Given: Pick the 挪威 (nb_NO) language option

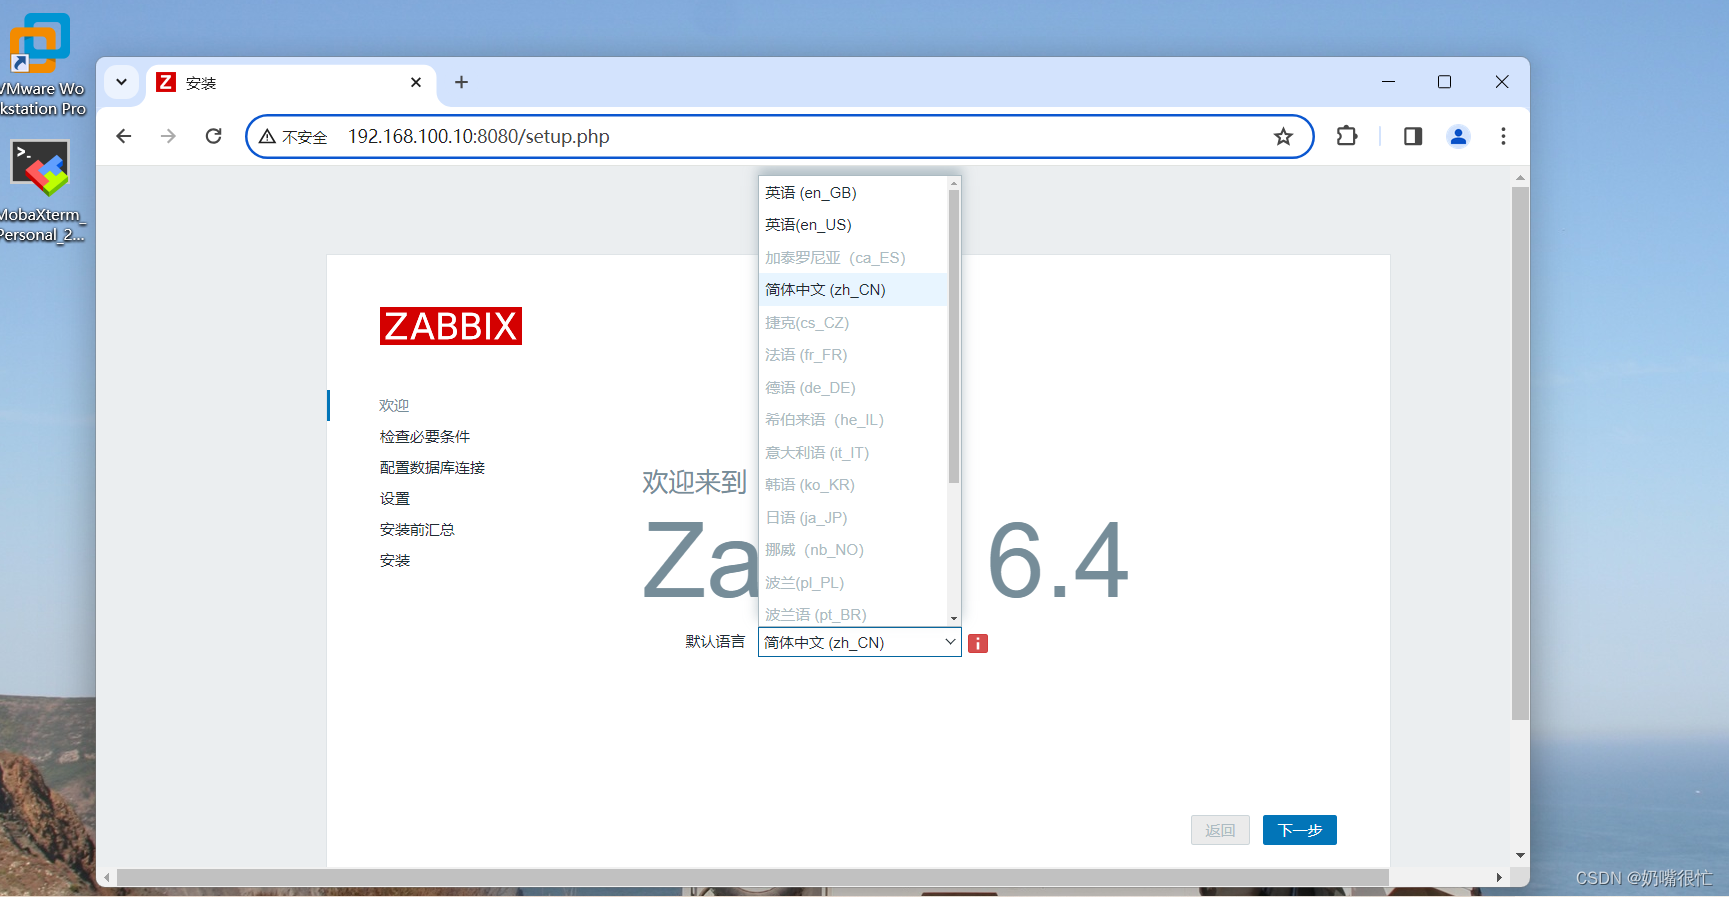Looking at the screenshot, I should pos(853,550).
